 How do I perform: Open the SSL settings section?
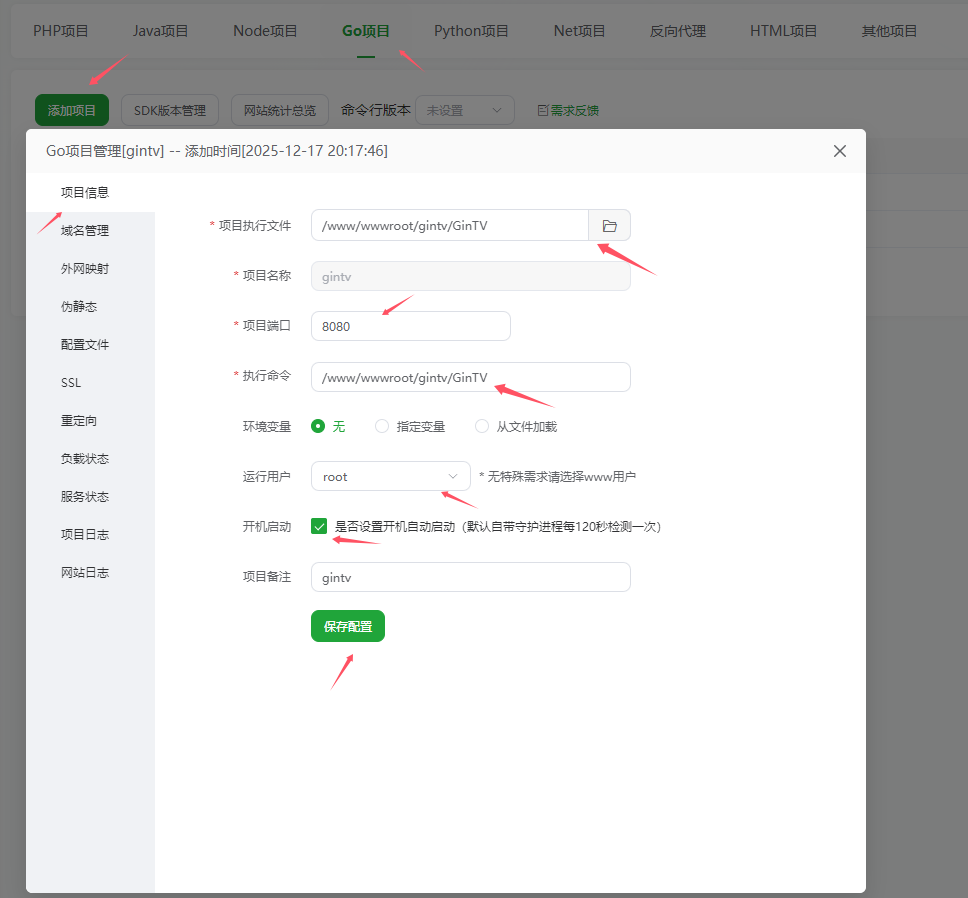point(71,383)
